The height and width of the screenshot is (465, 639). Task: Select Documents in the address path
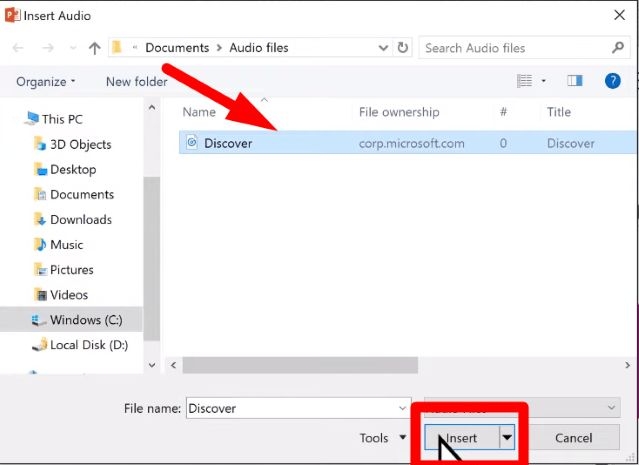[x=177, y=48]
